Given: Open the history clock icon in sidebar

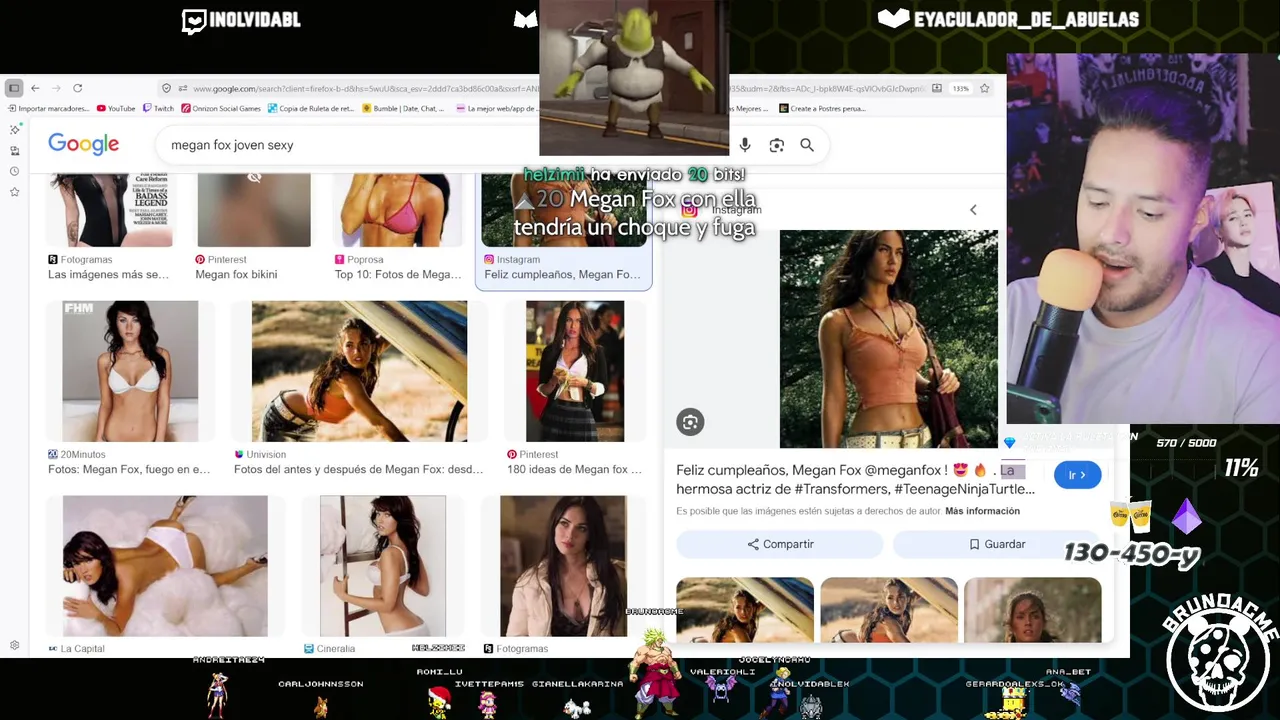Looking at the screenshot, I should click(x=14, y=171).
